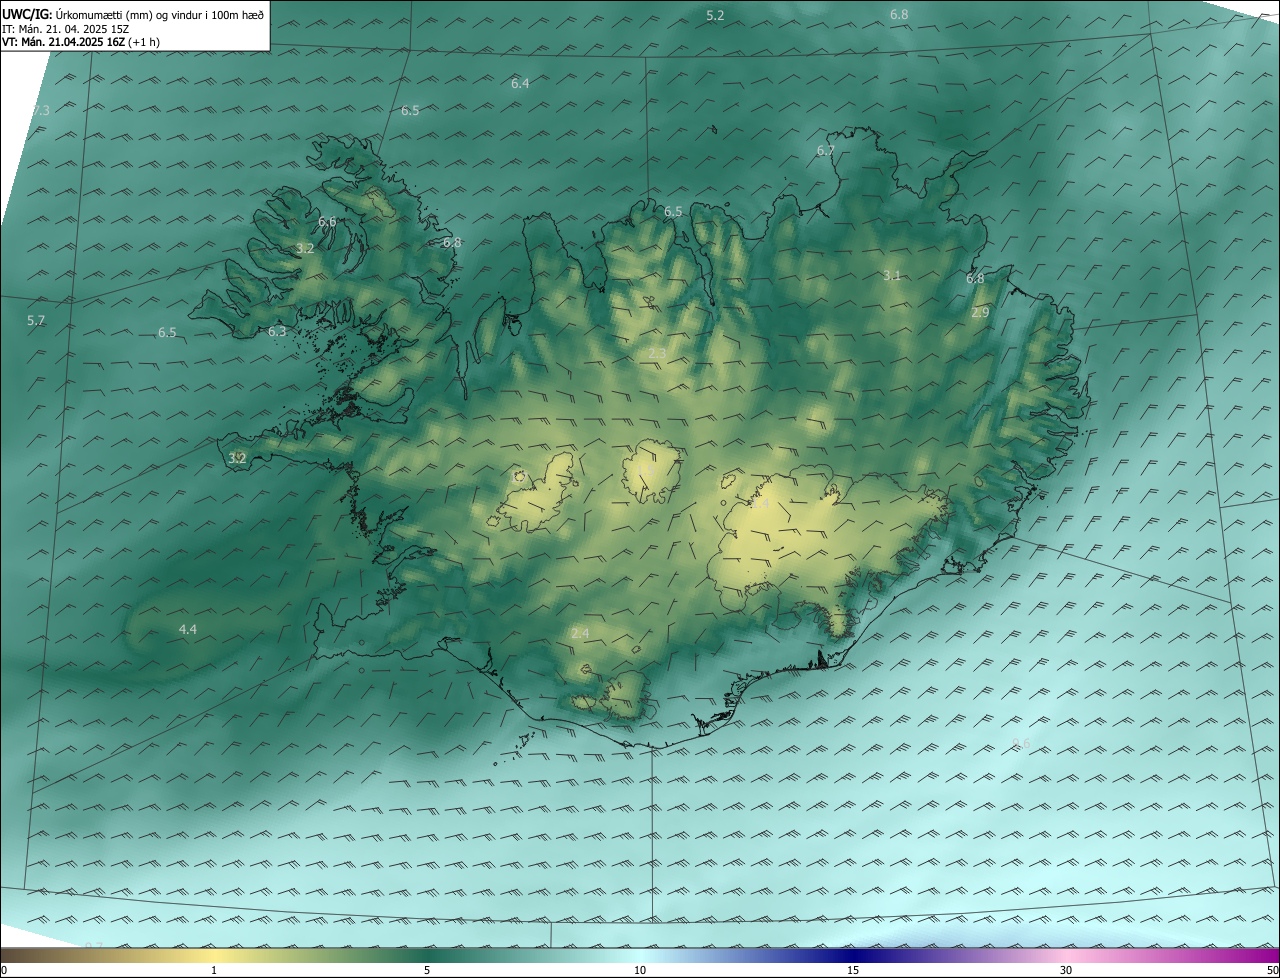Click the 'VT: Mán. 21.04.2025 16Z (+1 h)' line

point(81,42)
